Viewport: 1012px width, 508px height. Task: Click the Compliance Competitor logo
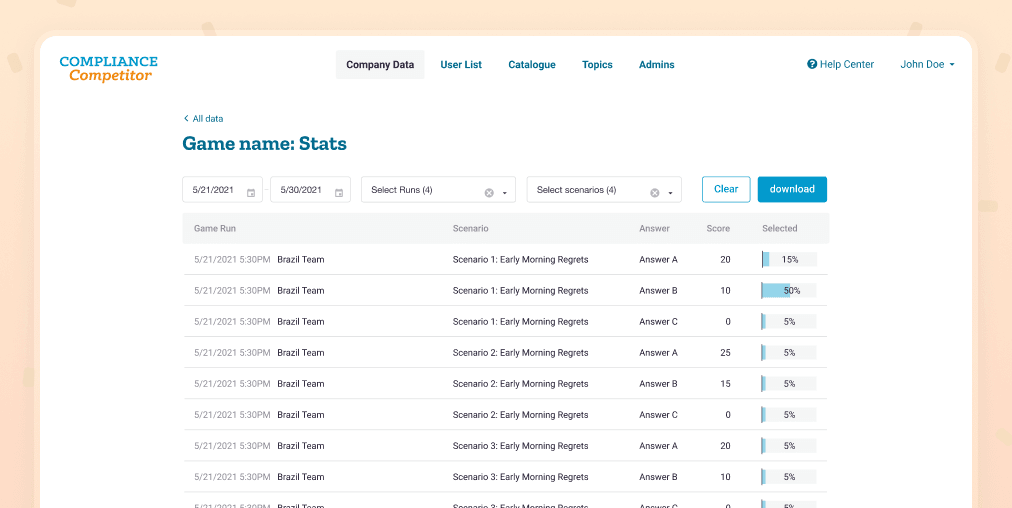108,68
